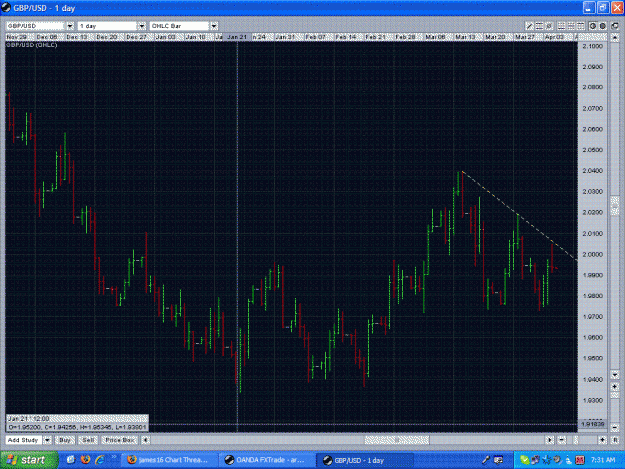Open Firefox from the quick launch bar
The height and width of the screenshot is (469, 625).
pos(85,460)
